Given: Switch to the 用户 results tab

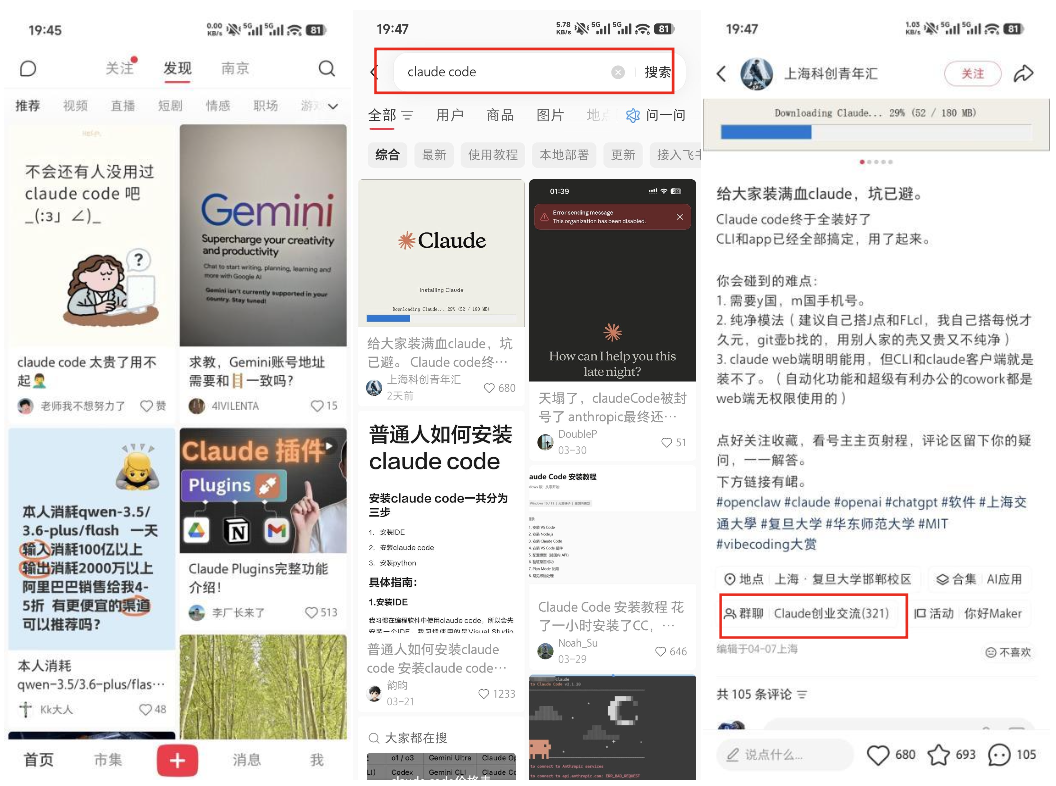Looking at the screenshot, I should (x=450, y=115).
